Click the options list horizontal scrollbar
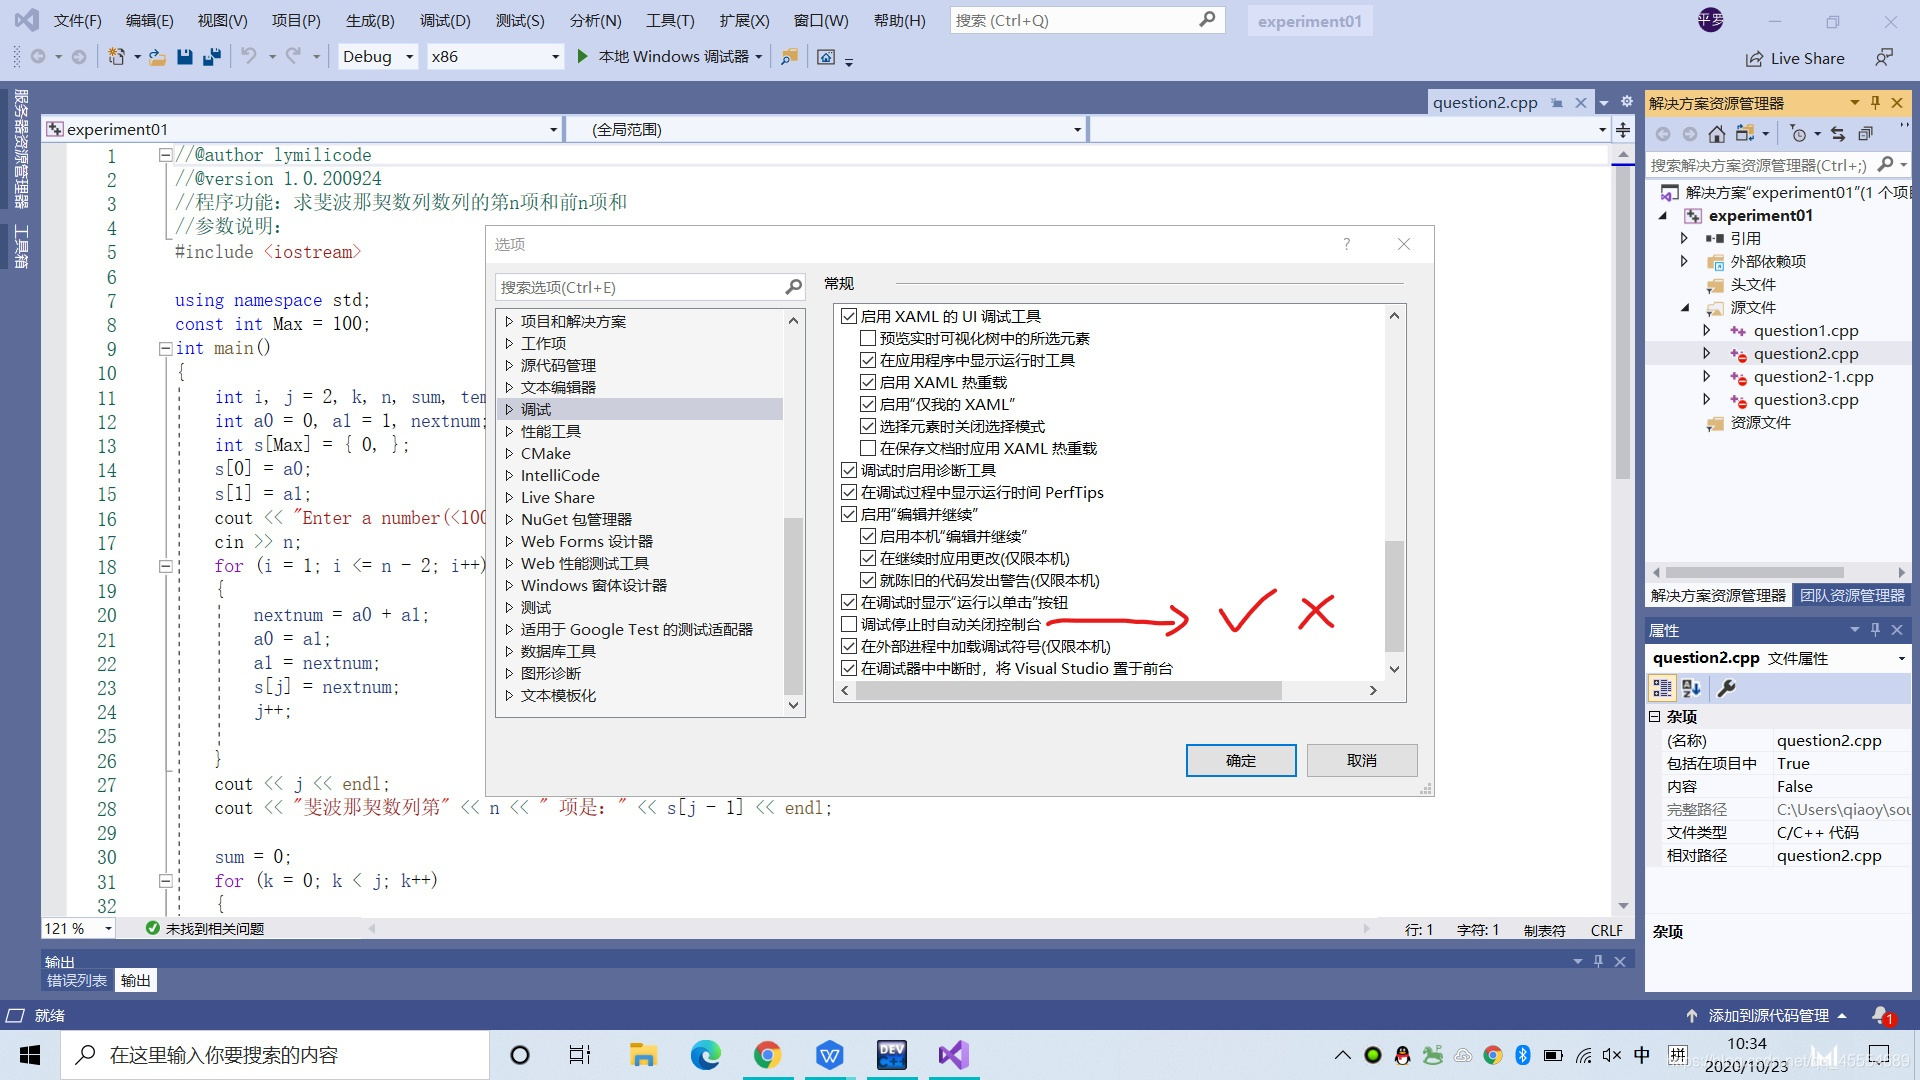 1070,691
